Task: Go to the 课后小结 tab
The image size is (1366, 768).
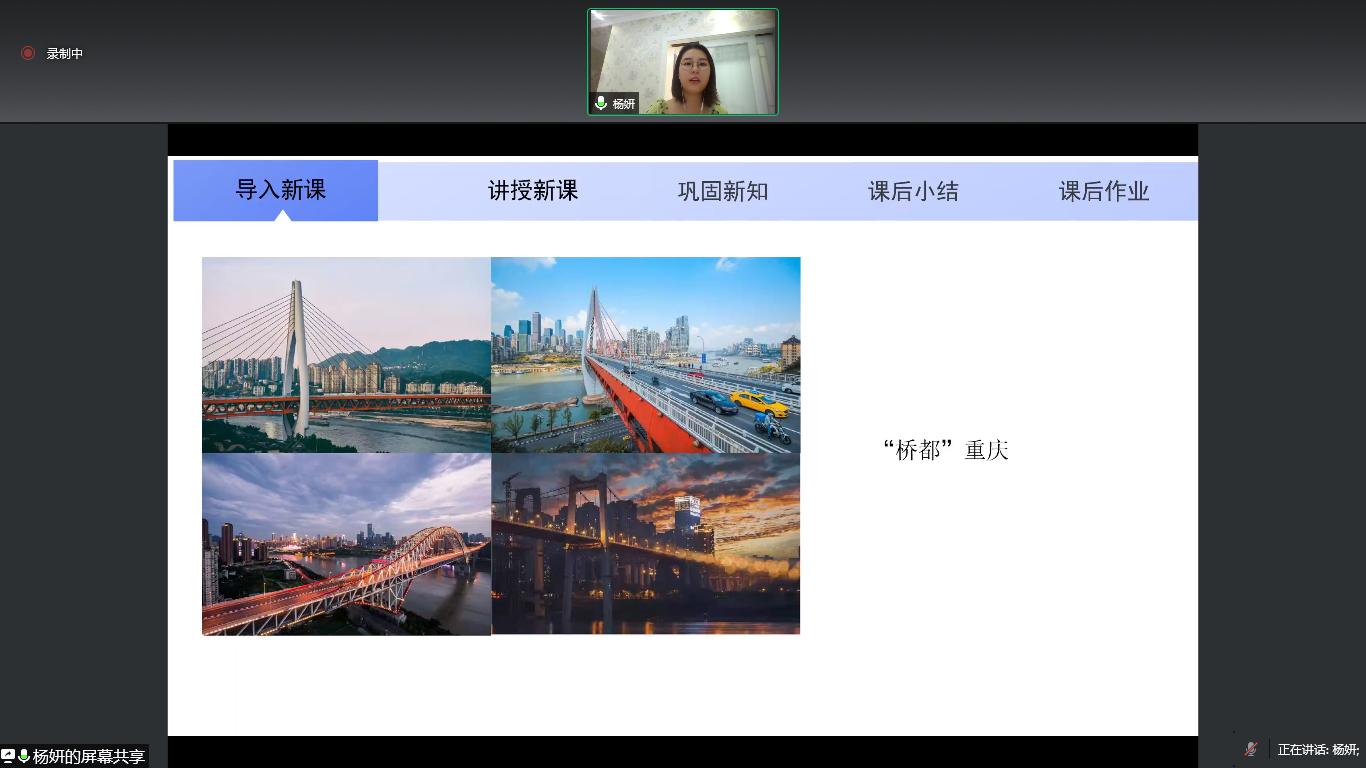Action: tap(913, 192)
